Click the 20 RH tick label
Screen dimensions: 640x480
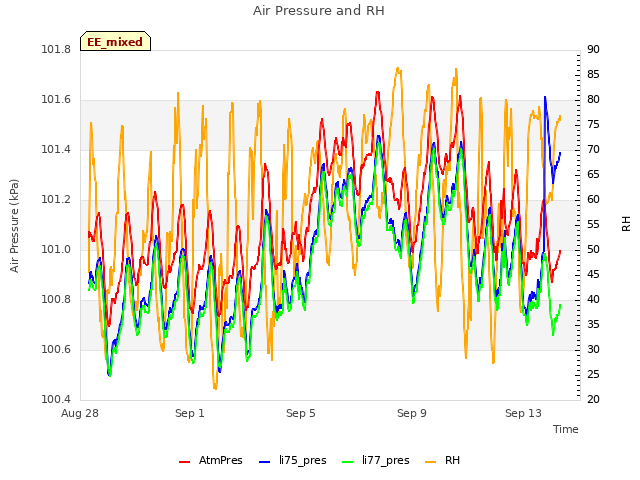[593, 399]
